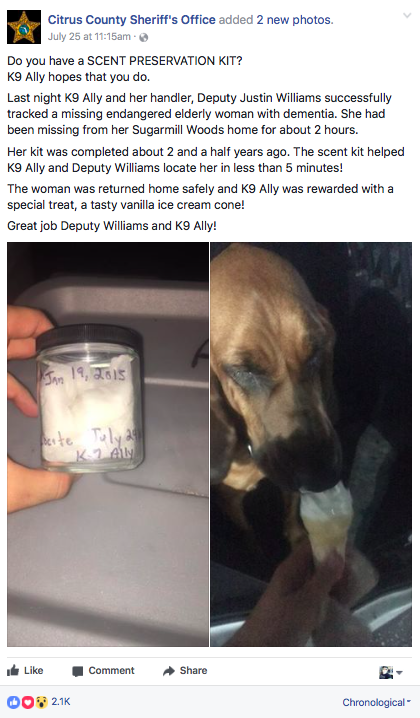Viewport: 420px width, 718px height.
Task: Click the red Love reaction icon
Action: click(x=27, y=702)
